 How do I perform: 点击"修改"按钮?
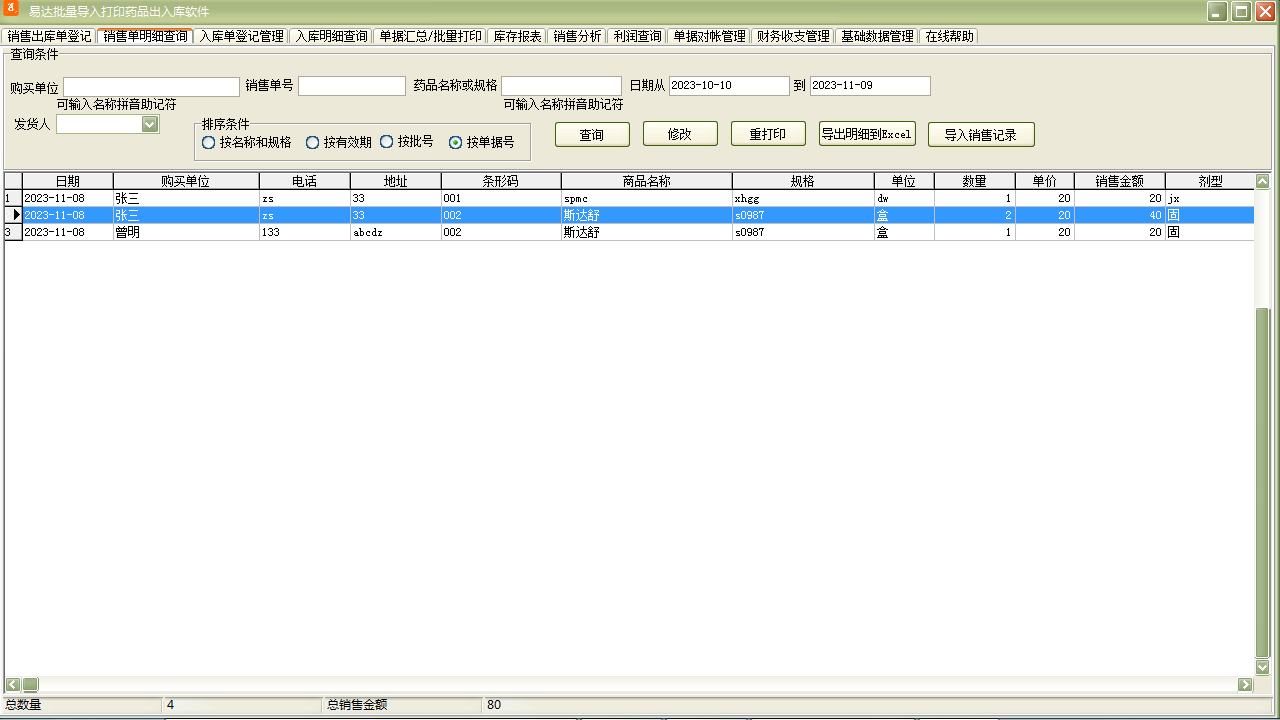coord(680,134)
